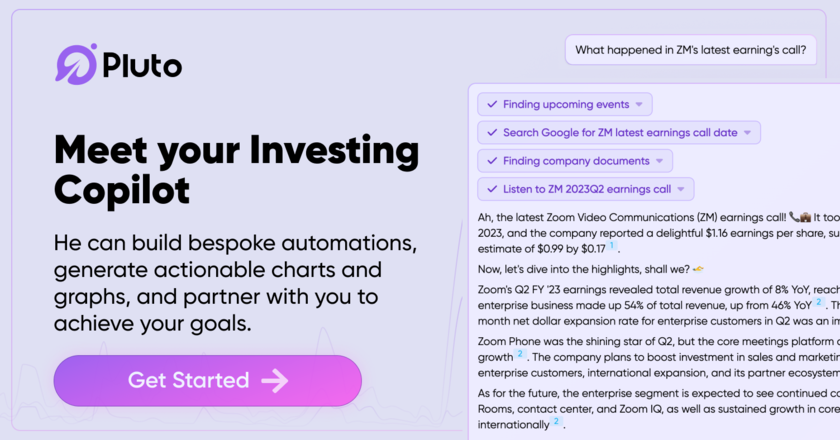Click the Finding company documents label
The image size is (840, 440).
pos(576,160)
